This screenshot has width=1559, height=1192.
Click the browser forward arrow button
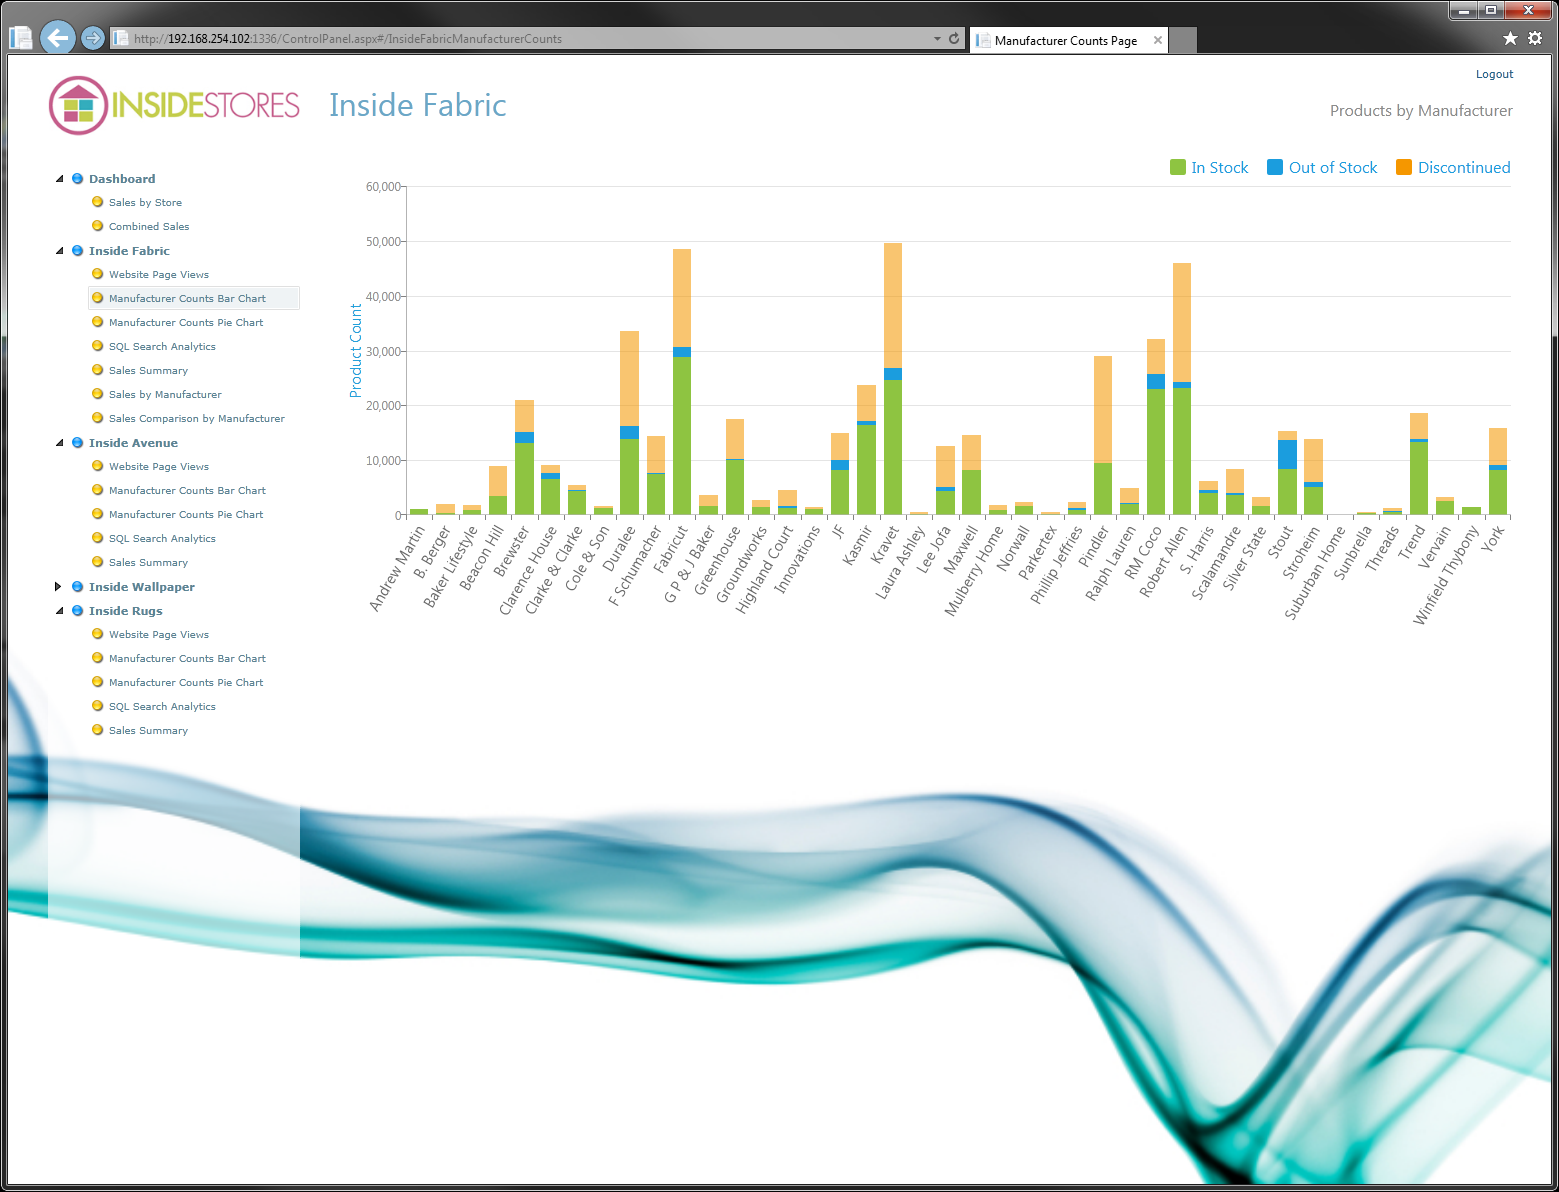coord(93,38)
